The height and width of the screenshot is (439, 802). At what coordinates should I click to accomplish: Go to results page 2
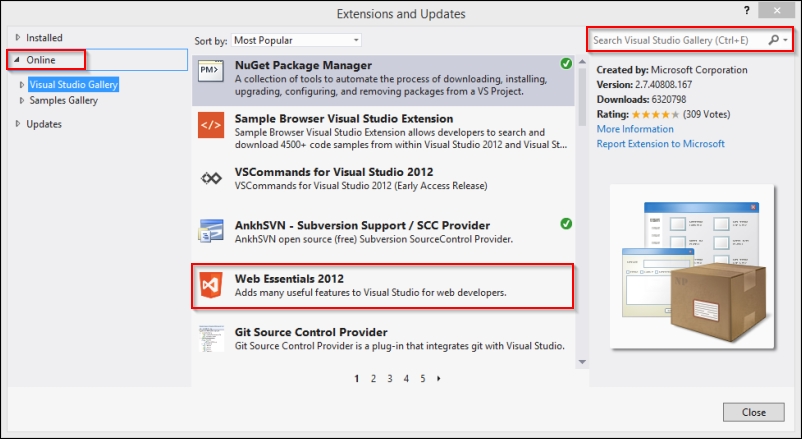[373, 379]
